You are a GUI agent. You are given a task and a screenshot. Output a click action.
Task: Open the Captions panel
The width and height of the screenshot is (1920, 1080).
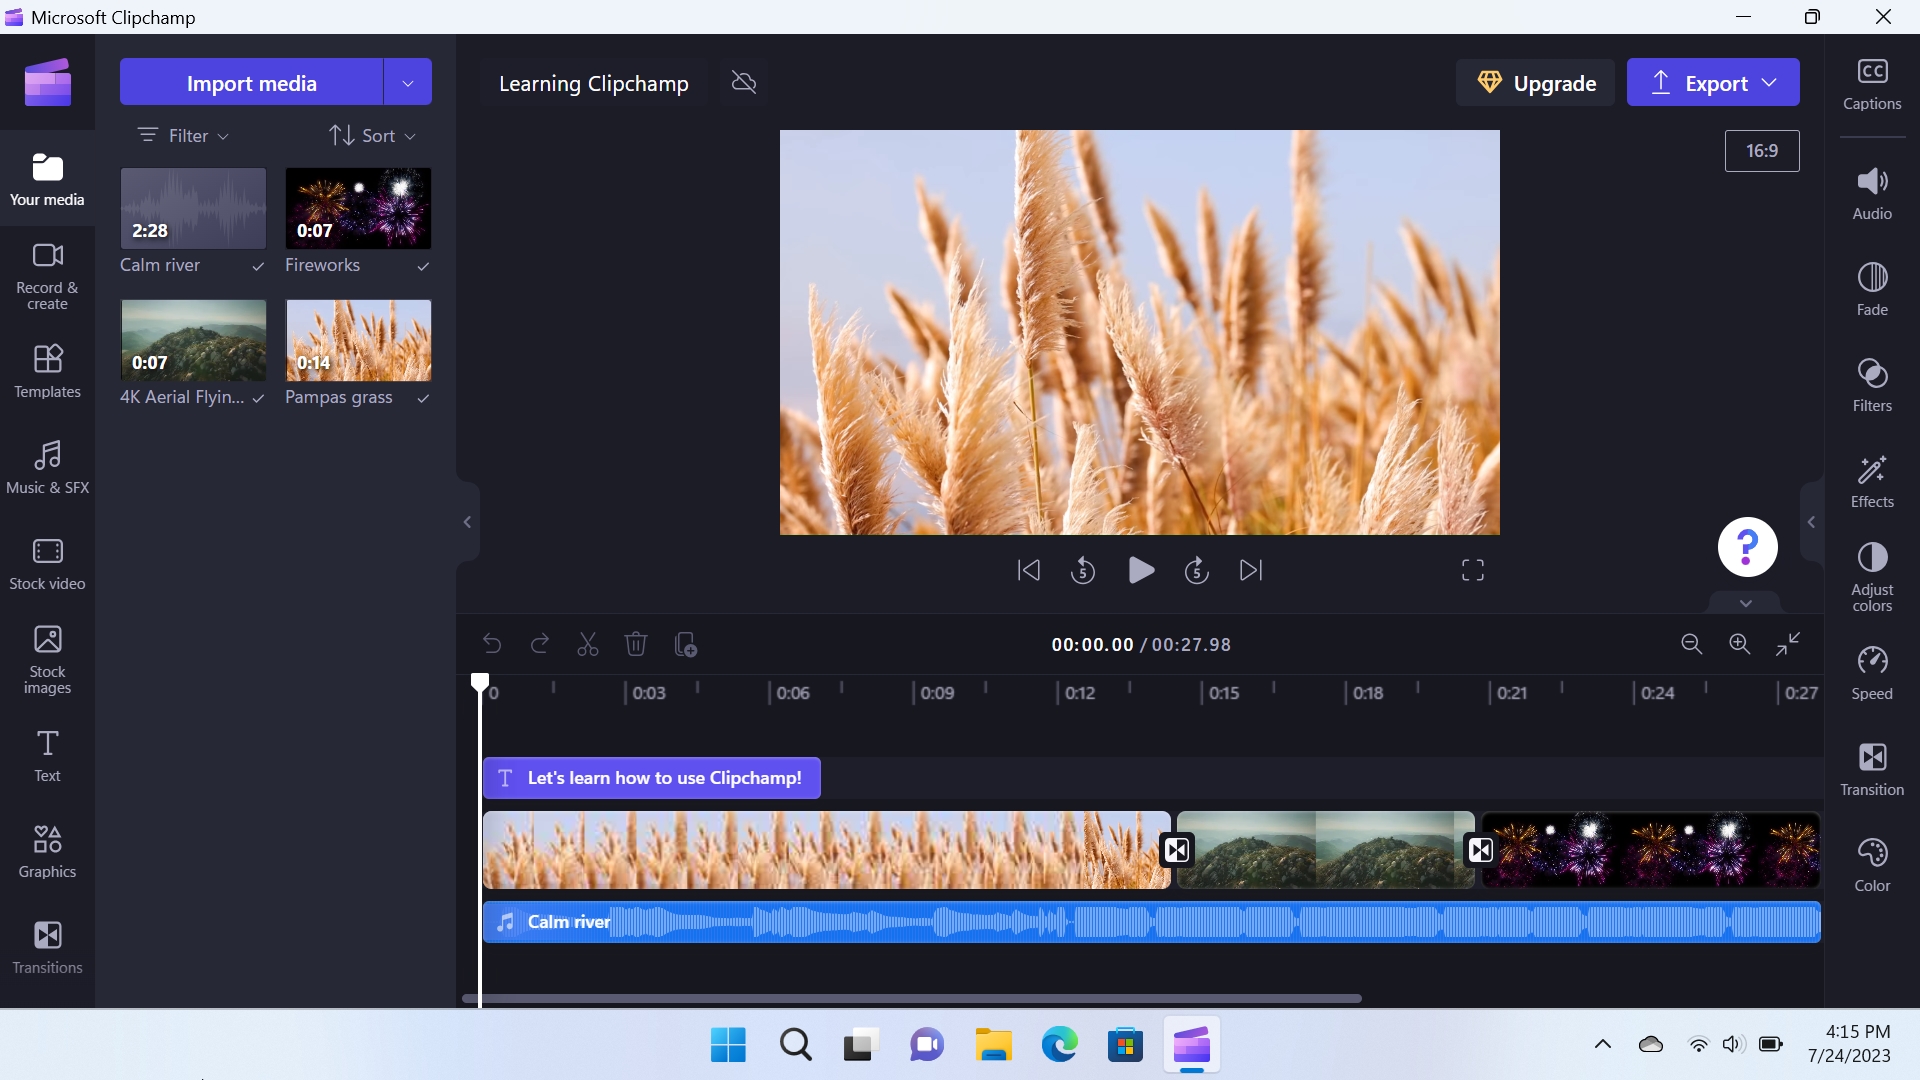point(1872,83)
